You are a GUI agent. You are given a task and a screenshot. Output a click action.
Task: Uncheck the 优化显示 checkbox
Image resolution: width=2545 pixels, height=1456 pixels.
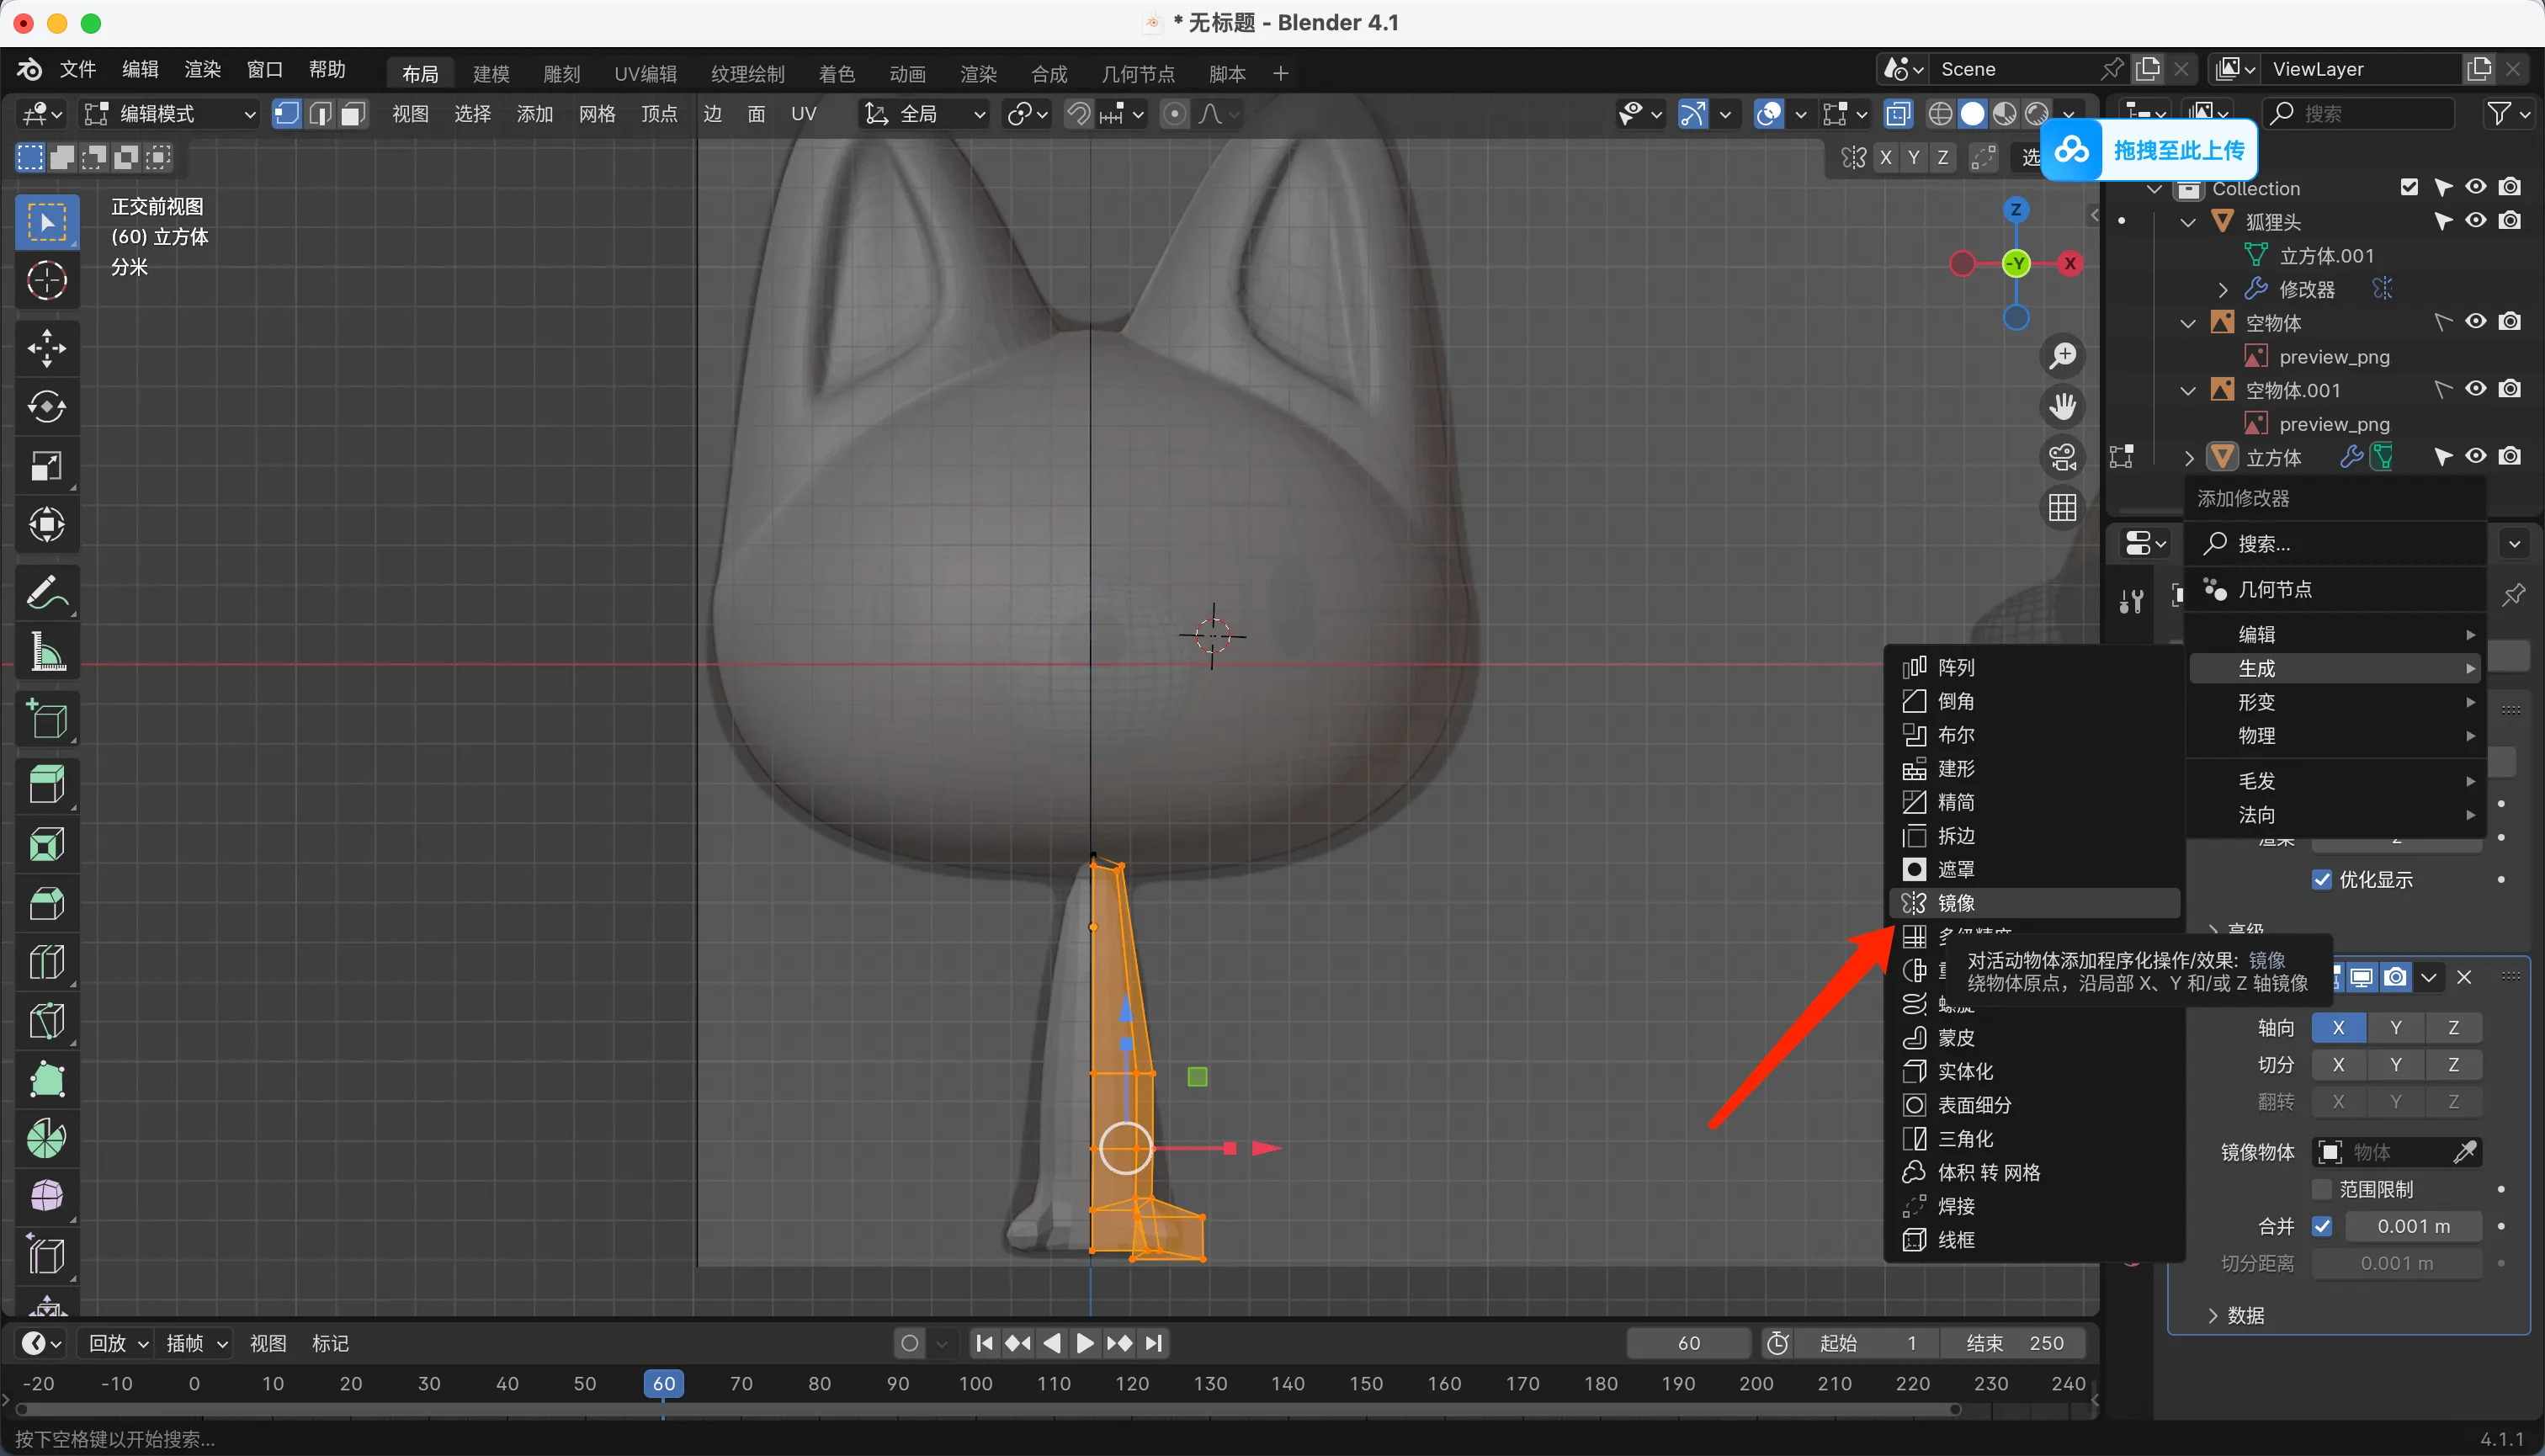pos(2322,880)
